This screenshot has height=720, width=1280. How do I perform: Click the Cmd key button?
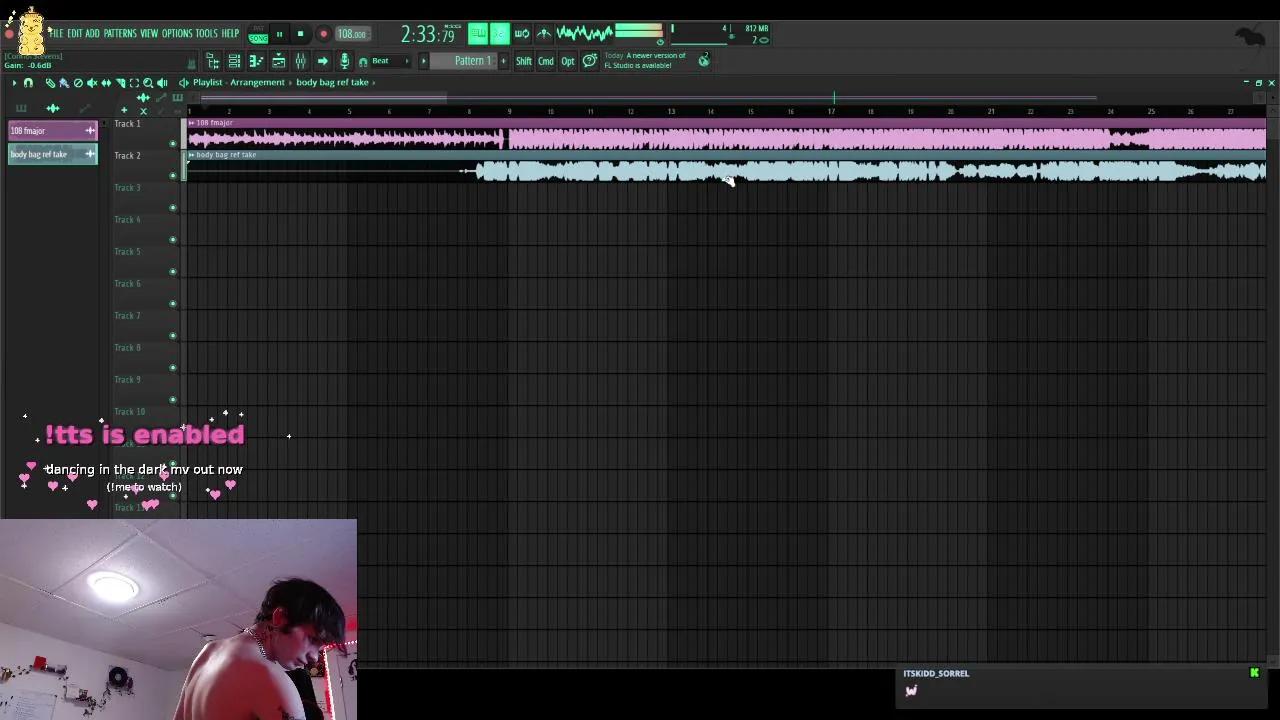(x=546, y=61)
